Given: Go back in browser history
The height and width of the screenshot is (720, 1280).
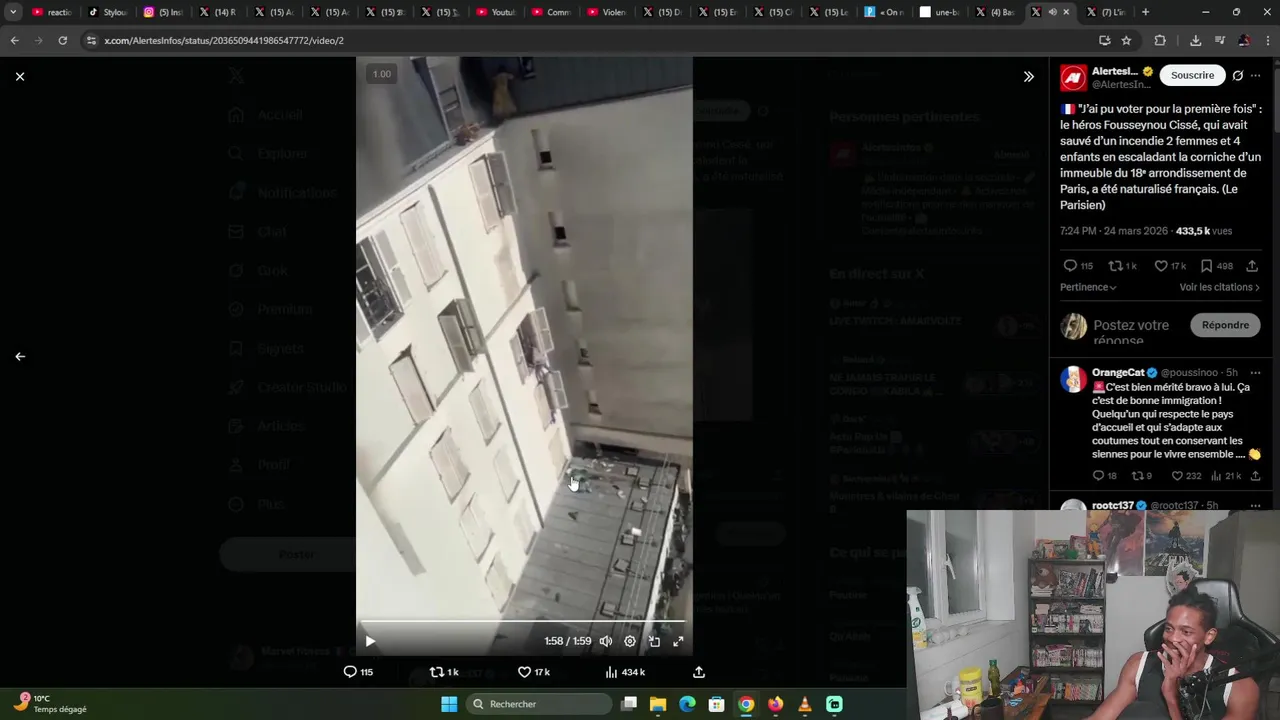Looking at the screenshot, I should [x=14, y=40].
